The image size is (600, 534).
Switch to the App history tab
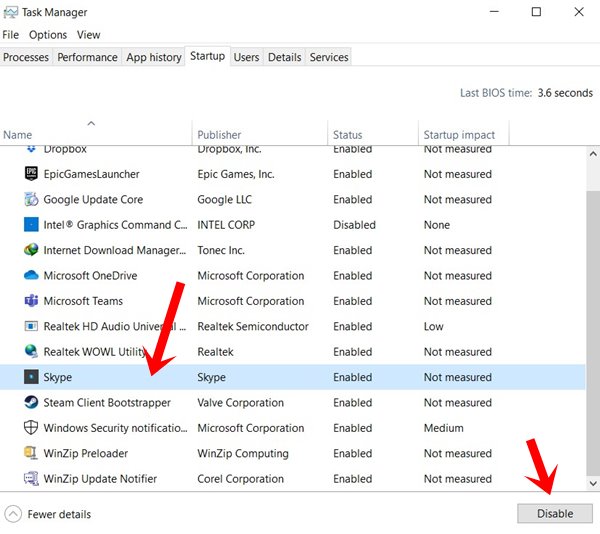(154, 57)
